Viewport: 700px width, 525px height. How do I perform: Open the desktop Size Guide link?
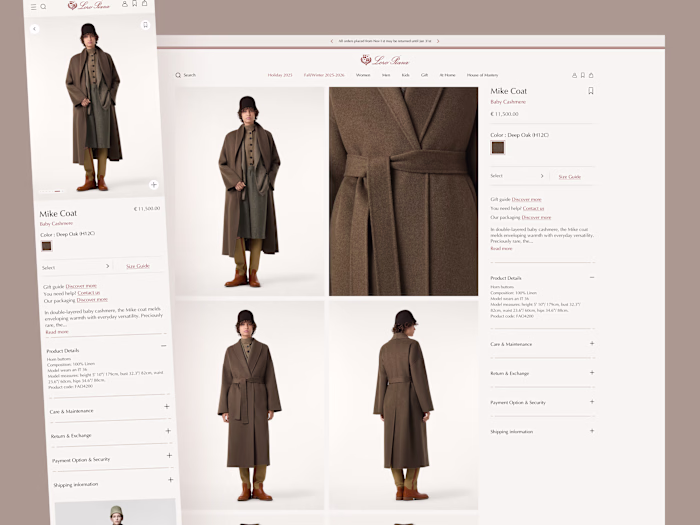pyautogui.click(x=570, y=177)
